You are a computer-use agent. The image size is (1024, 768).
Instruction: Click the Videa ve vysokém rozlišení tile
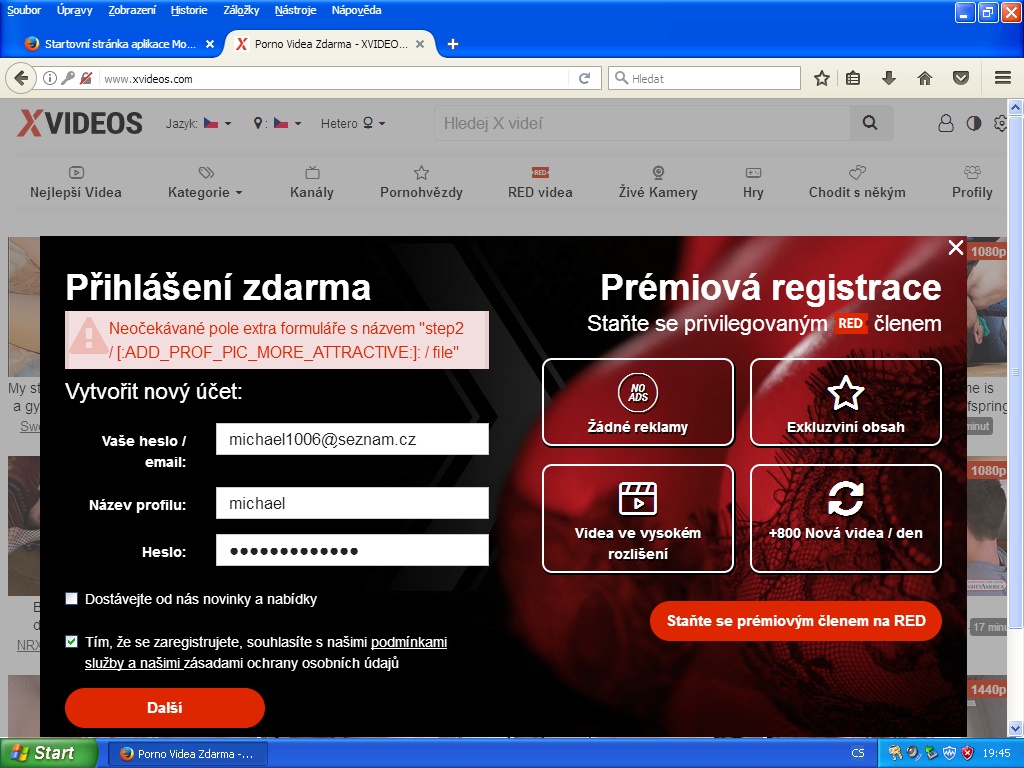point(638,519)
